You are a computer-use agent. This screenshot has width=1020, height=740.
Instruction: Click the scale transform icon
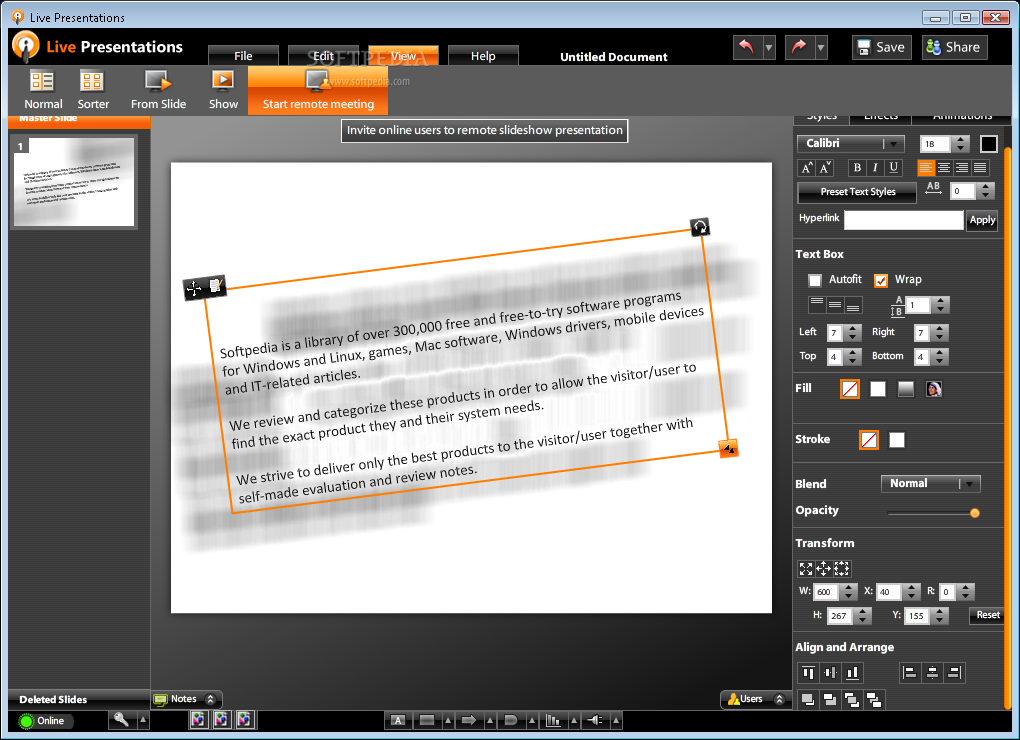tap(806, 569)
